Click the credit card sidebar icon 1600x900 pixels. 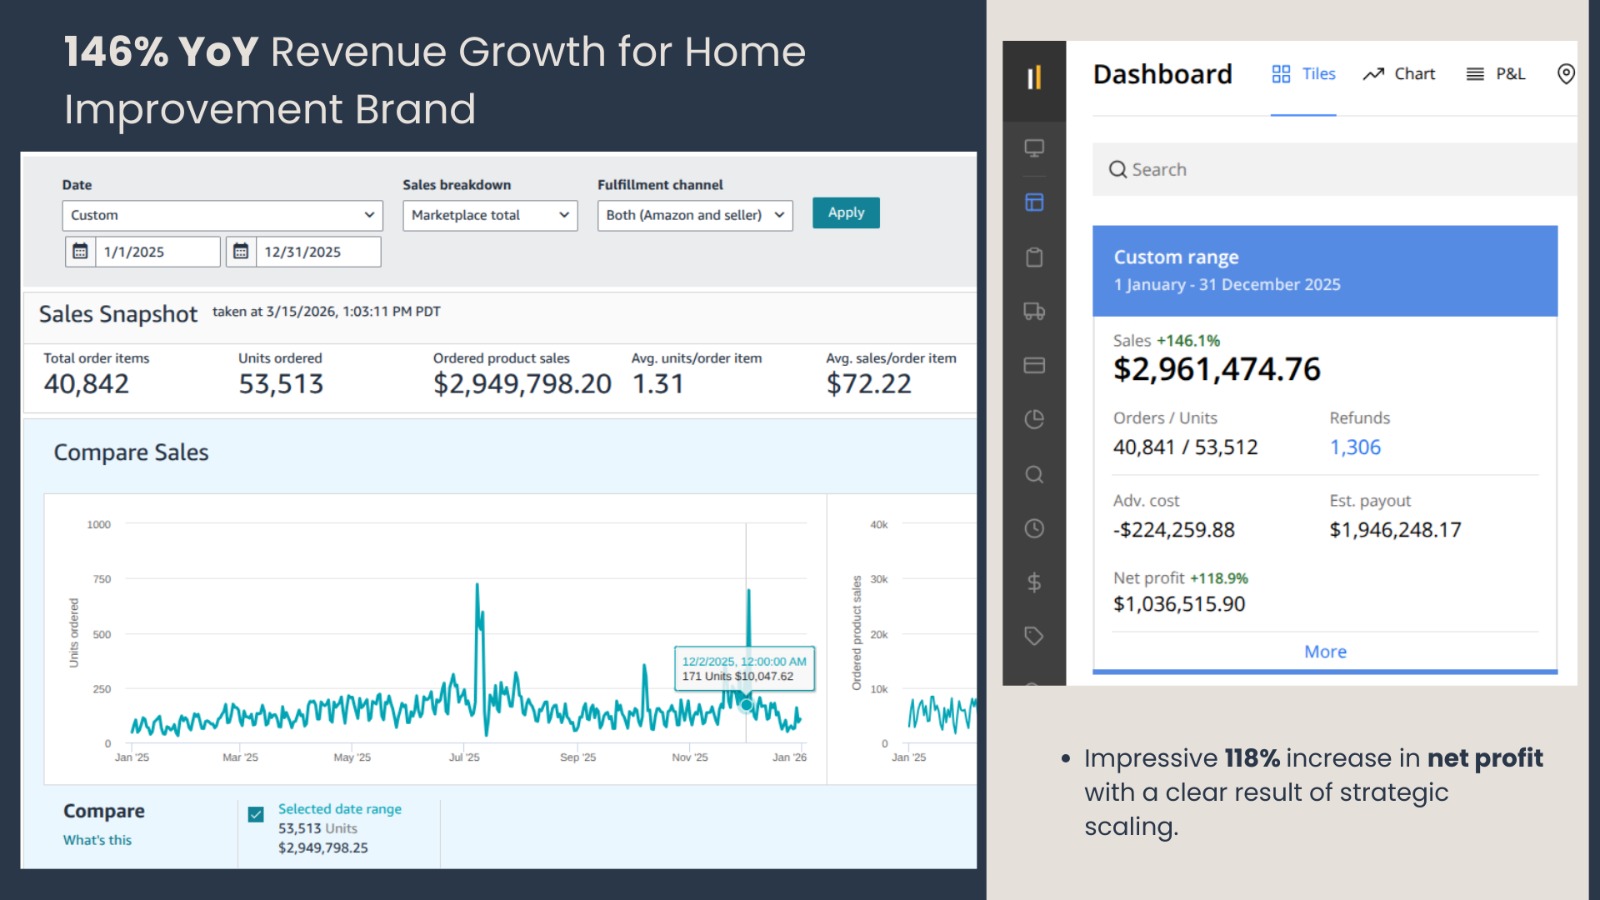(1034, 365)
